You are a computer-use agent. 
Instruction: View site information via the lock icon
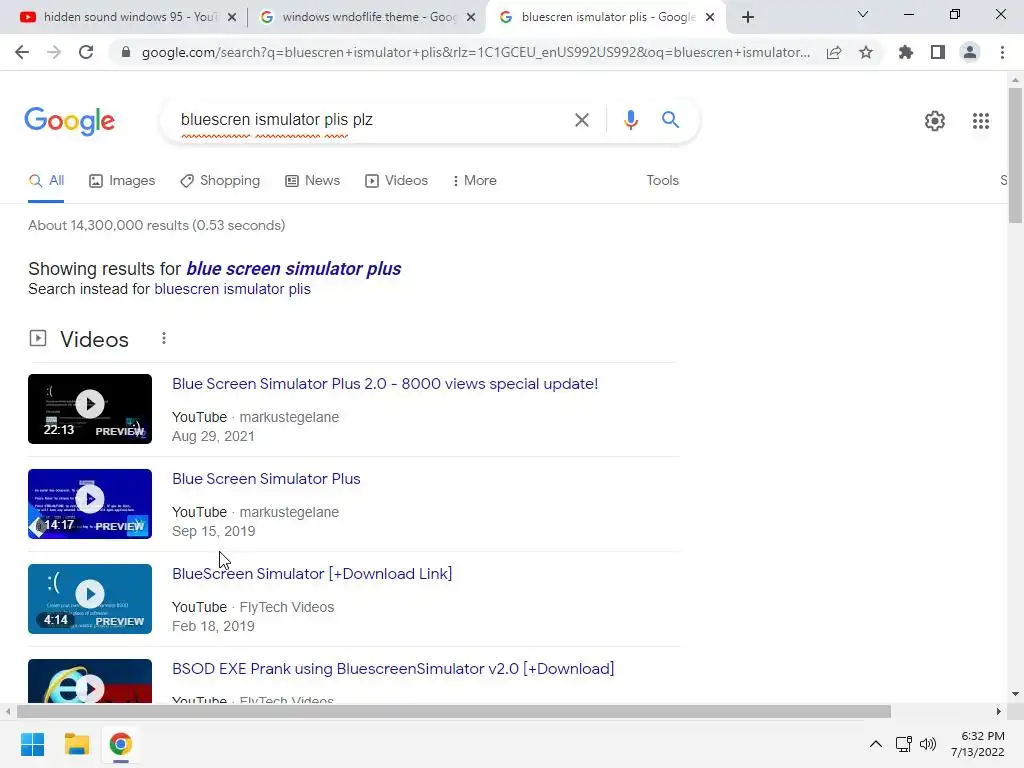[x=126, y=52]
